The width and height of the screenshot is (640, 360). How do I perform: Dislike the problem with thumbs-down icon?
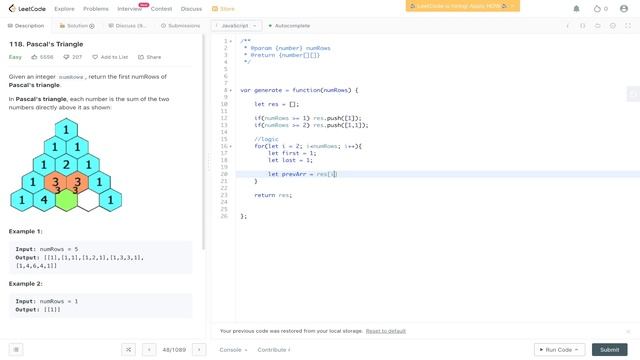click(66, 57)
